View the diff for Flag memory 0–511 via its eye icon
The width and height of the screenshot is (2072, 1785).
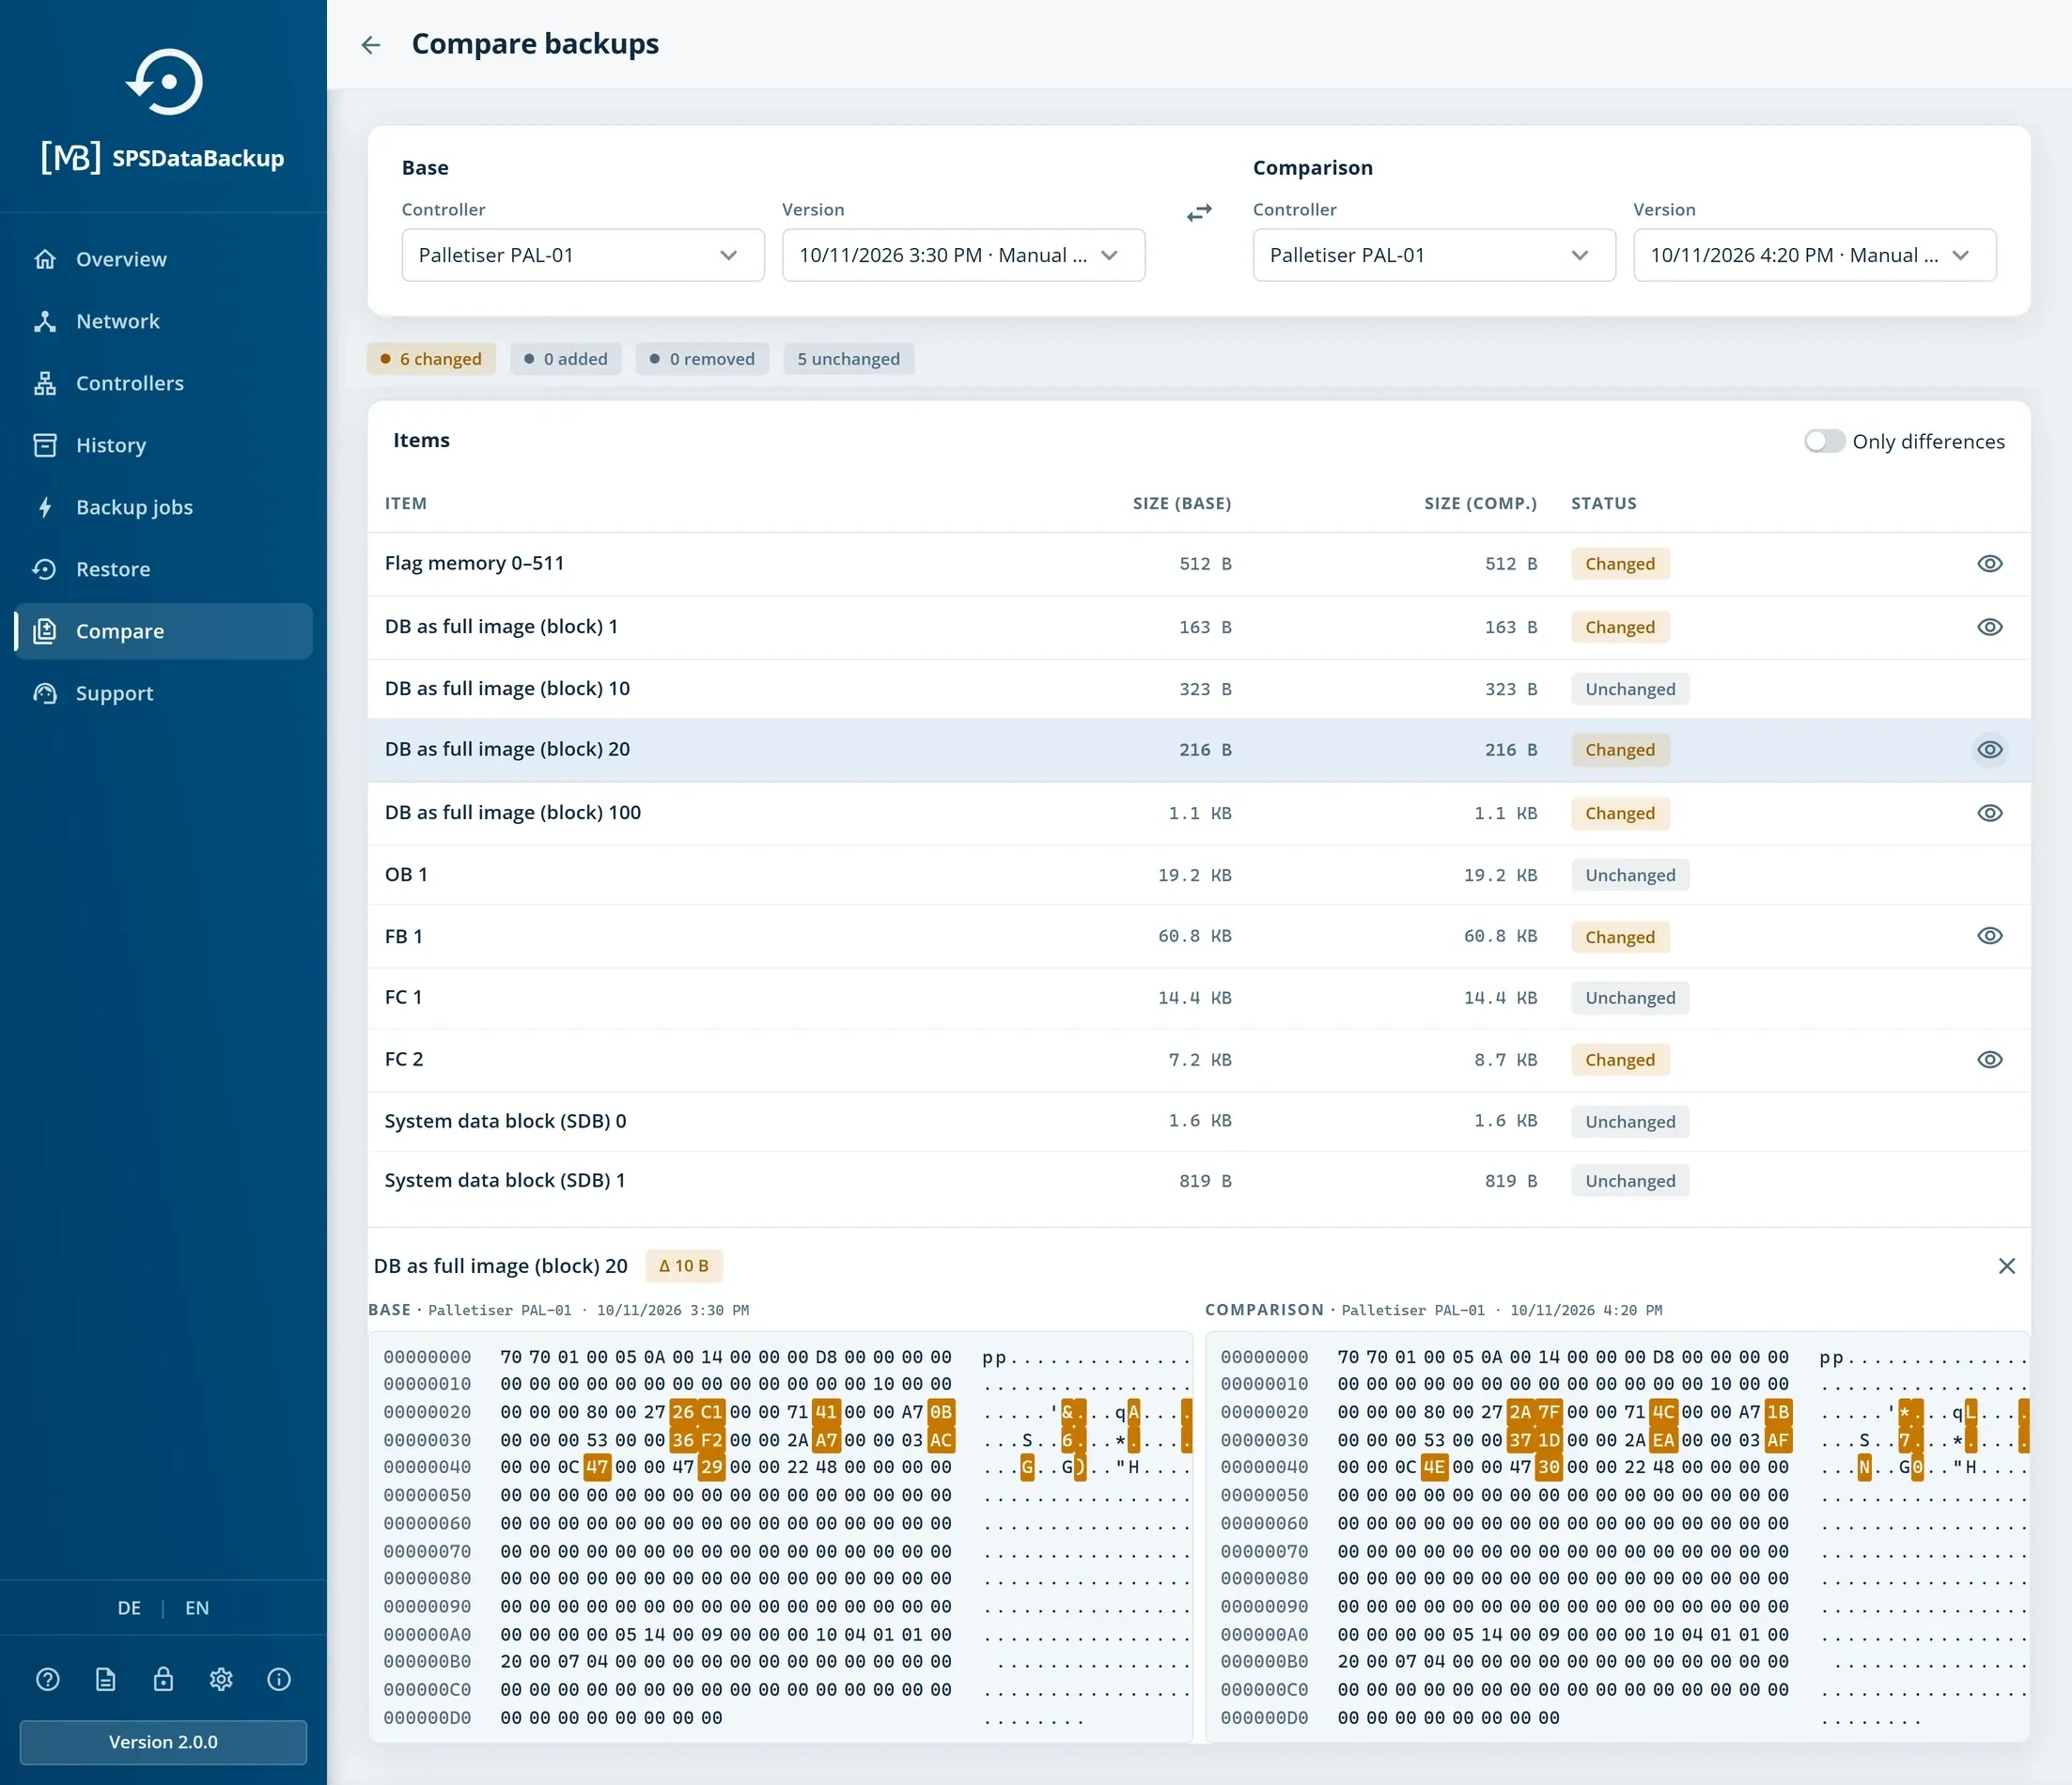[1989, 564]
